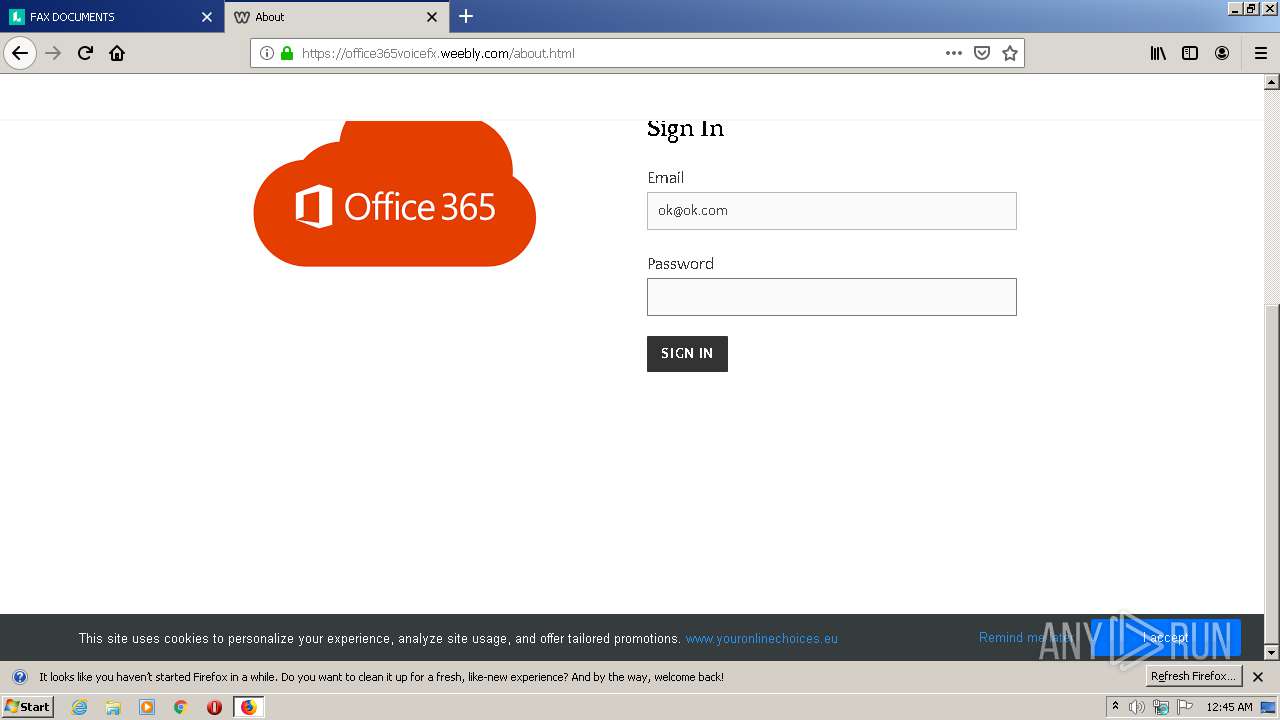Launch Internet Explorer from taskbar
Viewport: 1280px width, 720px height.
point(79,707)
